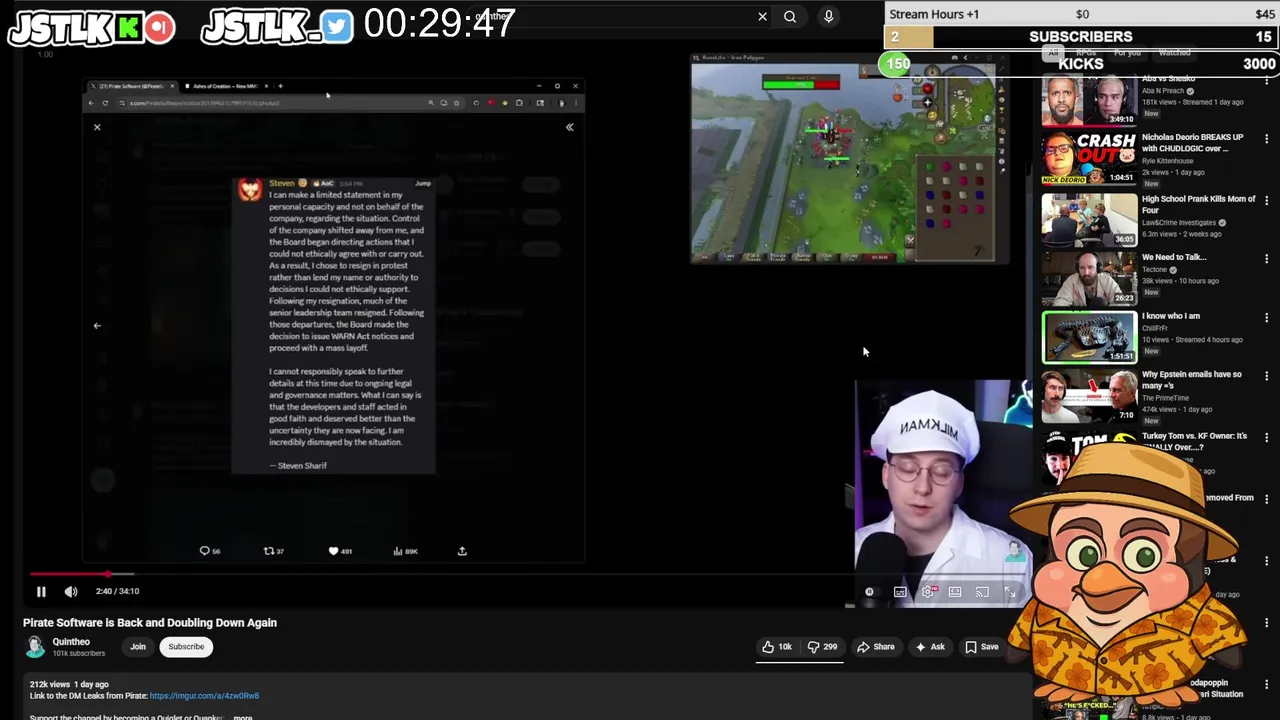The image size is (1280, 720).
Task: Select the Ashes of Creation browser tab
Action: click(x=224, y=86)
